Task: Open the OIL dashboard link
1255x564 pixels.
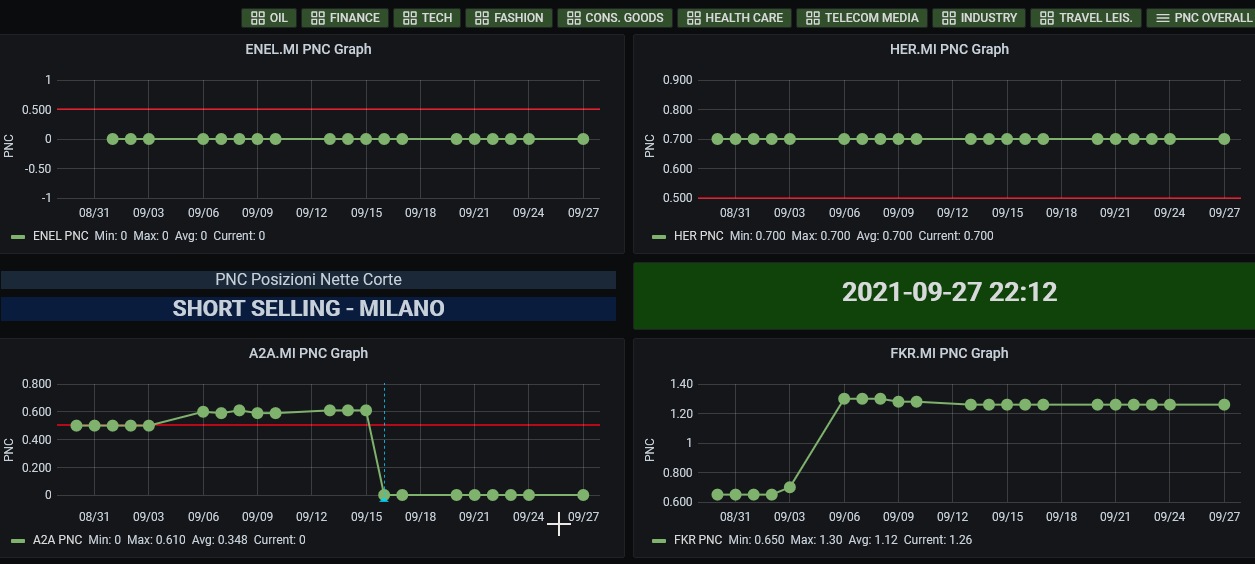Action: [268, 18]
